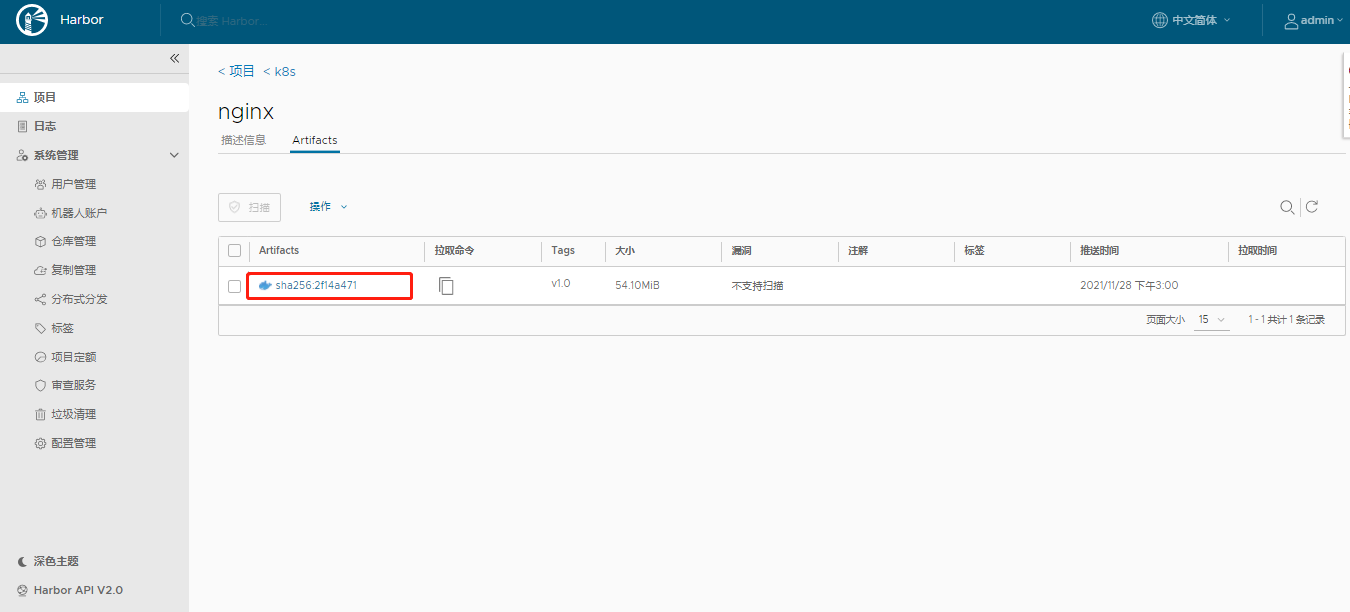1350x612 pixels.
Task: Open the page size 15 dropdown
Action: 1211,320
